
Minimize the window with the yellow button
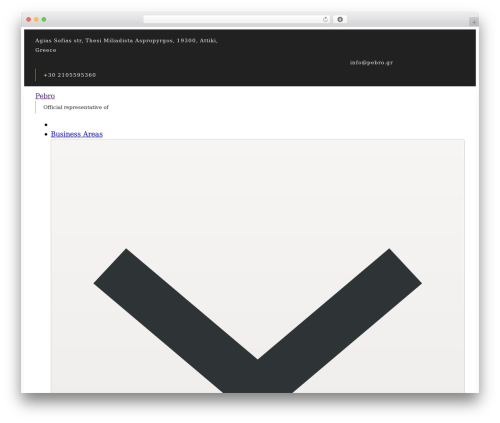click(36, 19)
